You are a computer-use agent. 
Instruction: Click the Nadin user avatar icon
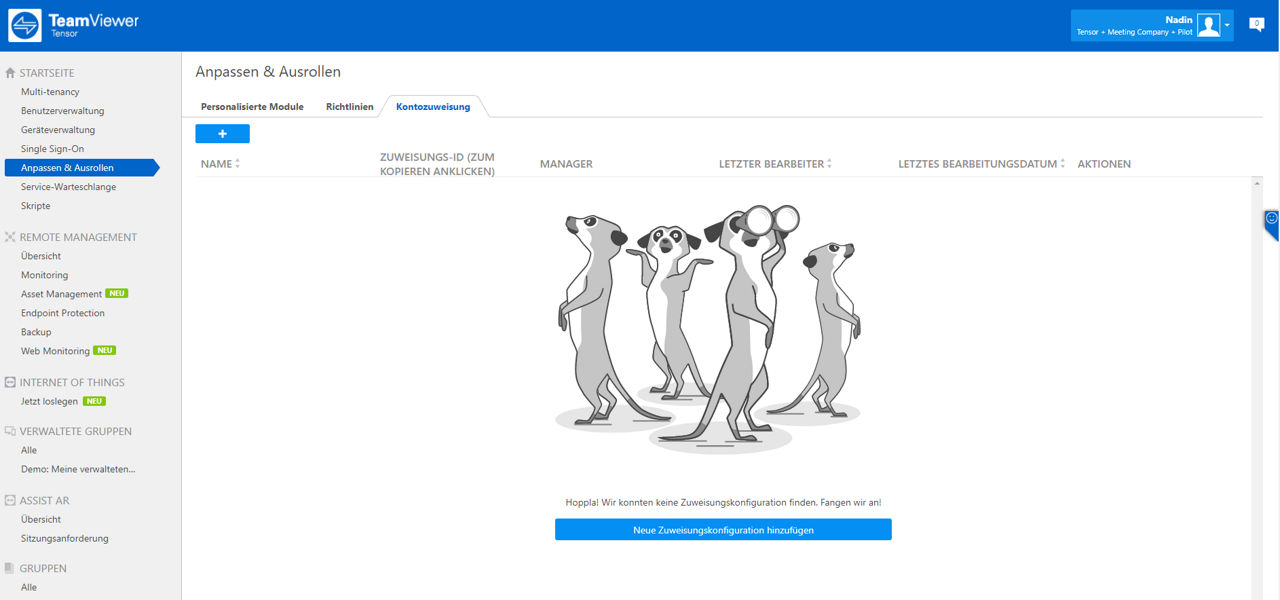pyautogui.click(x=1209, y=26)
